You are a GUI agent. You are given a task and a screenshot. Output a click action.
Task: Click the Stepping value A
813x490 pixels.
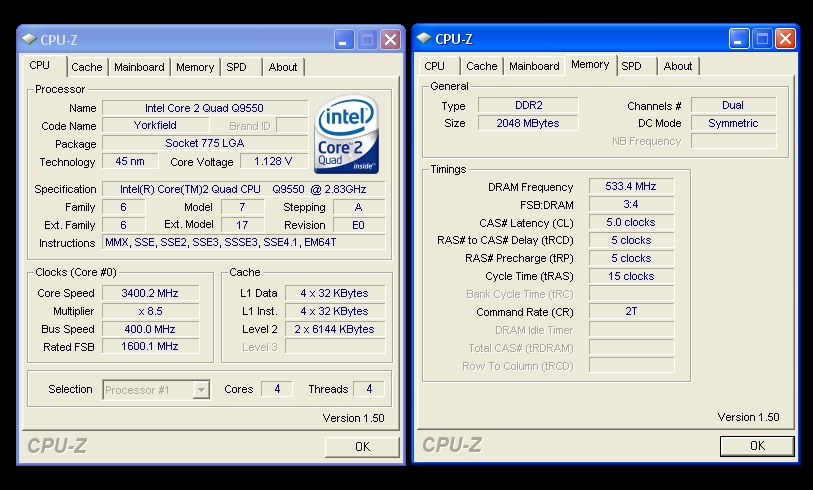(359, 207)
